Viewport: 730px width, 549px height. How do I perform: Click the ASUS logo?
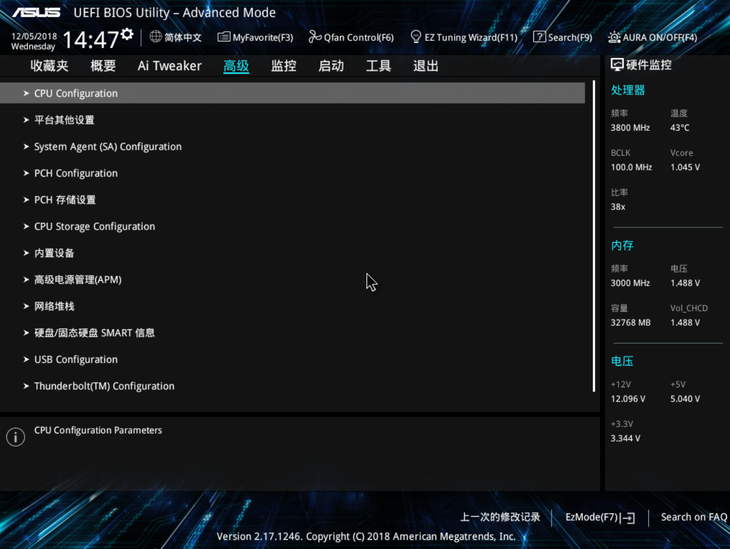tap(36, 12)
